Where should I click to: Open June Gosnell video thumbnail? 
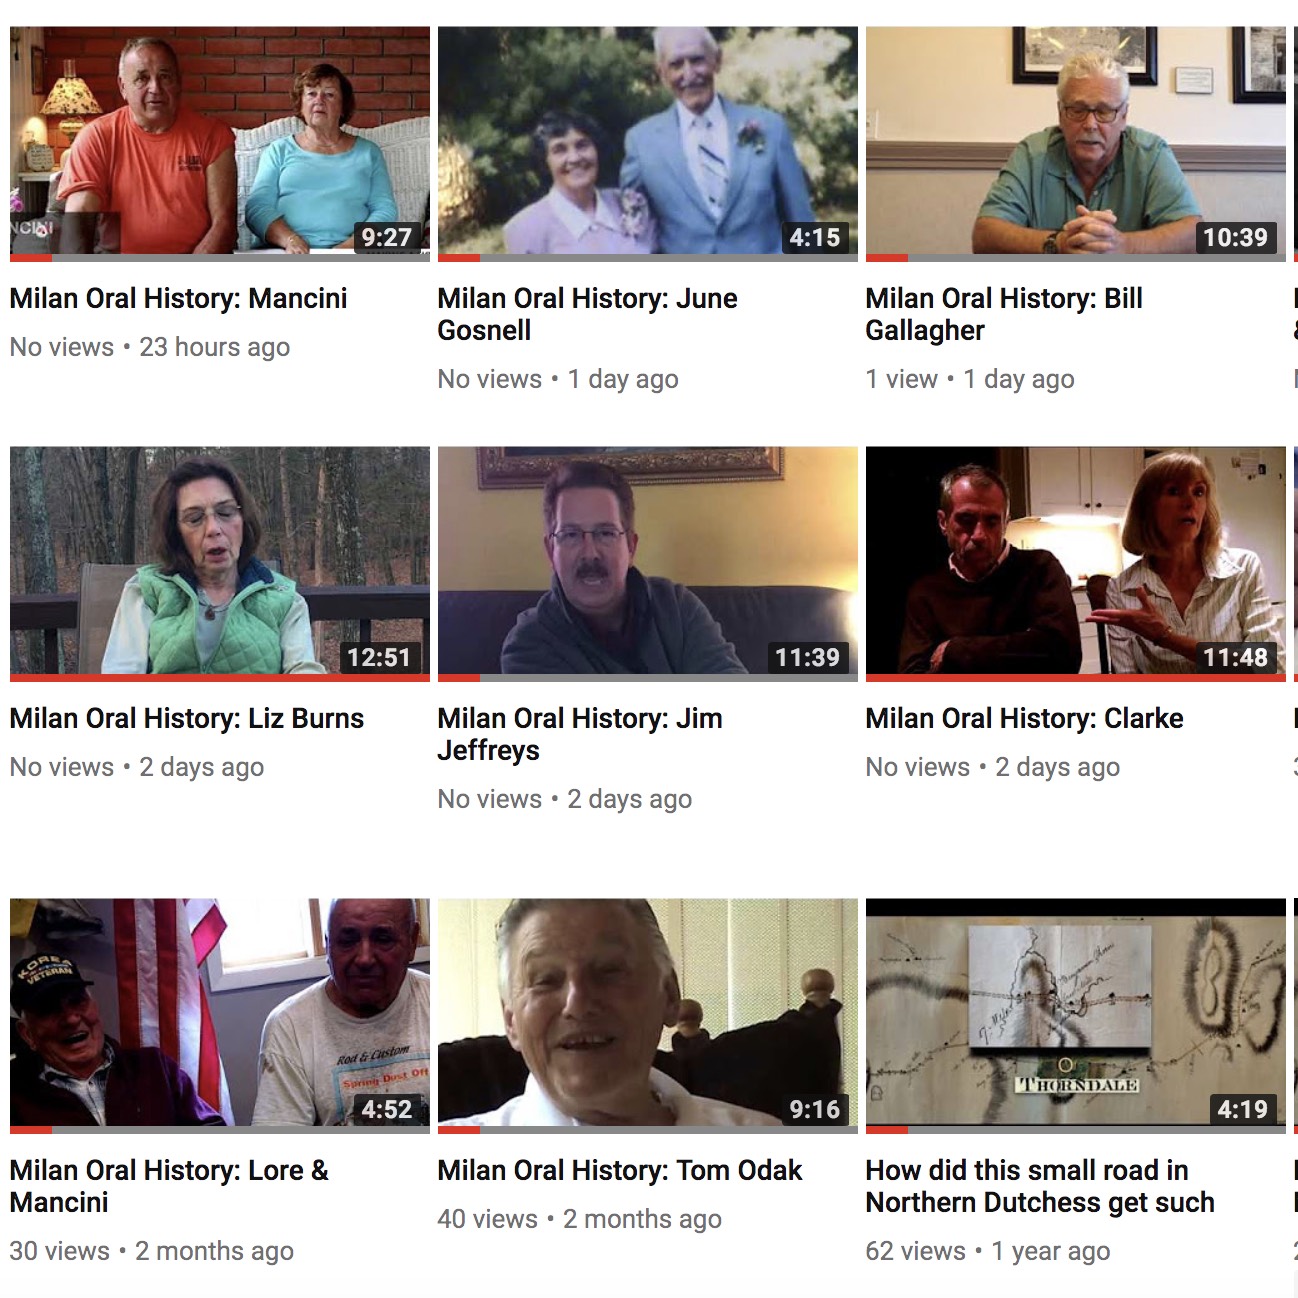[x=648, y=144]
